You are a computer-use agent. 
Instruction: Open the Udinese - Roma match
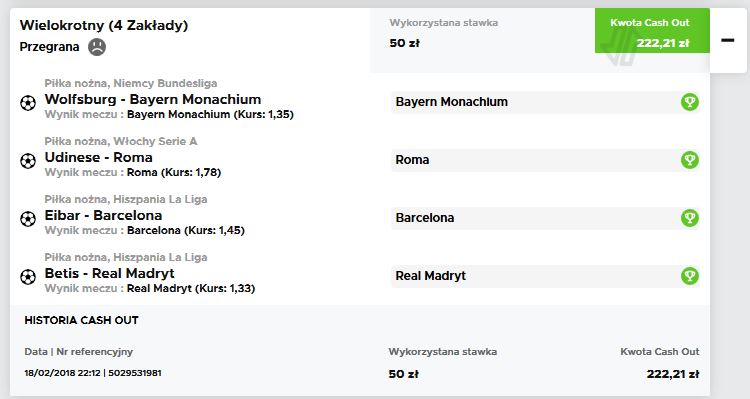99,157
